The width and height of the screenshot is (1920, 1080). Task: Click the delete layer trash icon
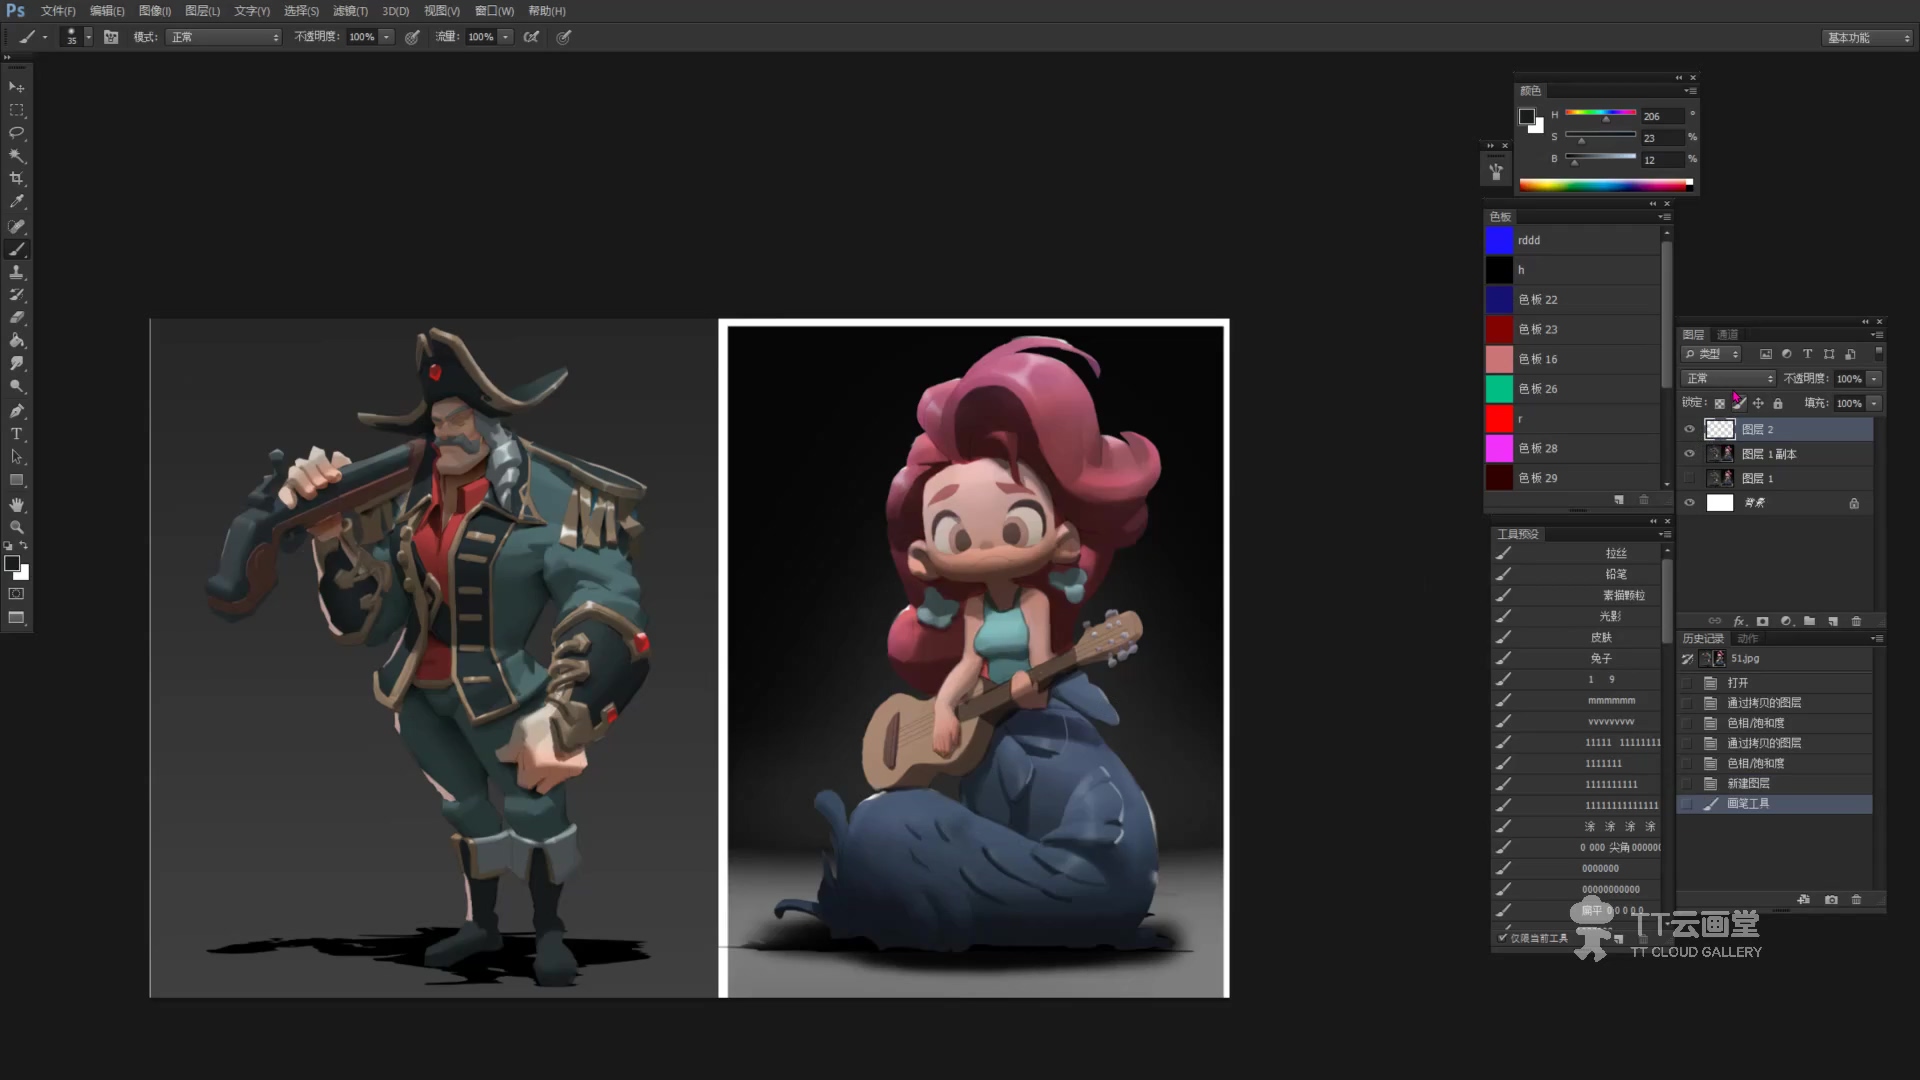(x=1857, y=621)
